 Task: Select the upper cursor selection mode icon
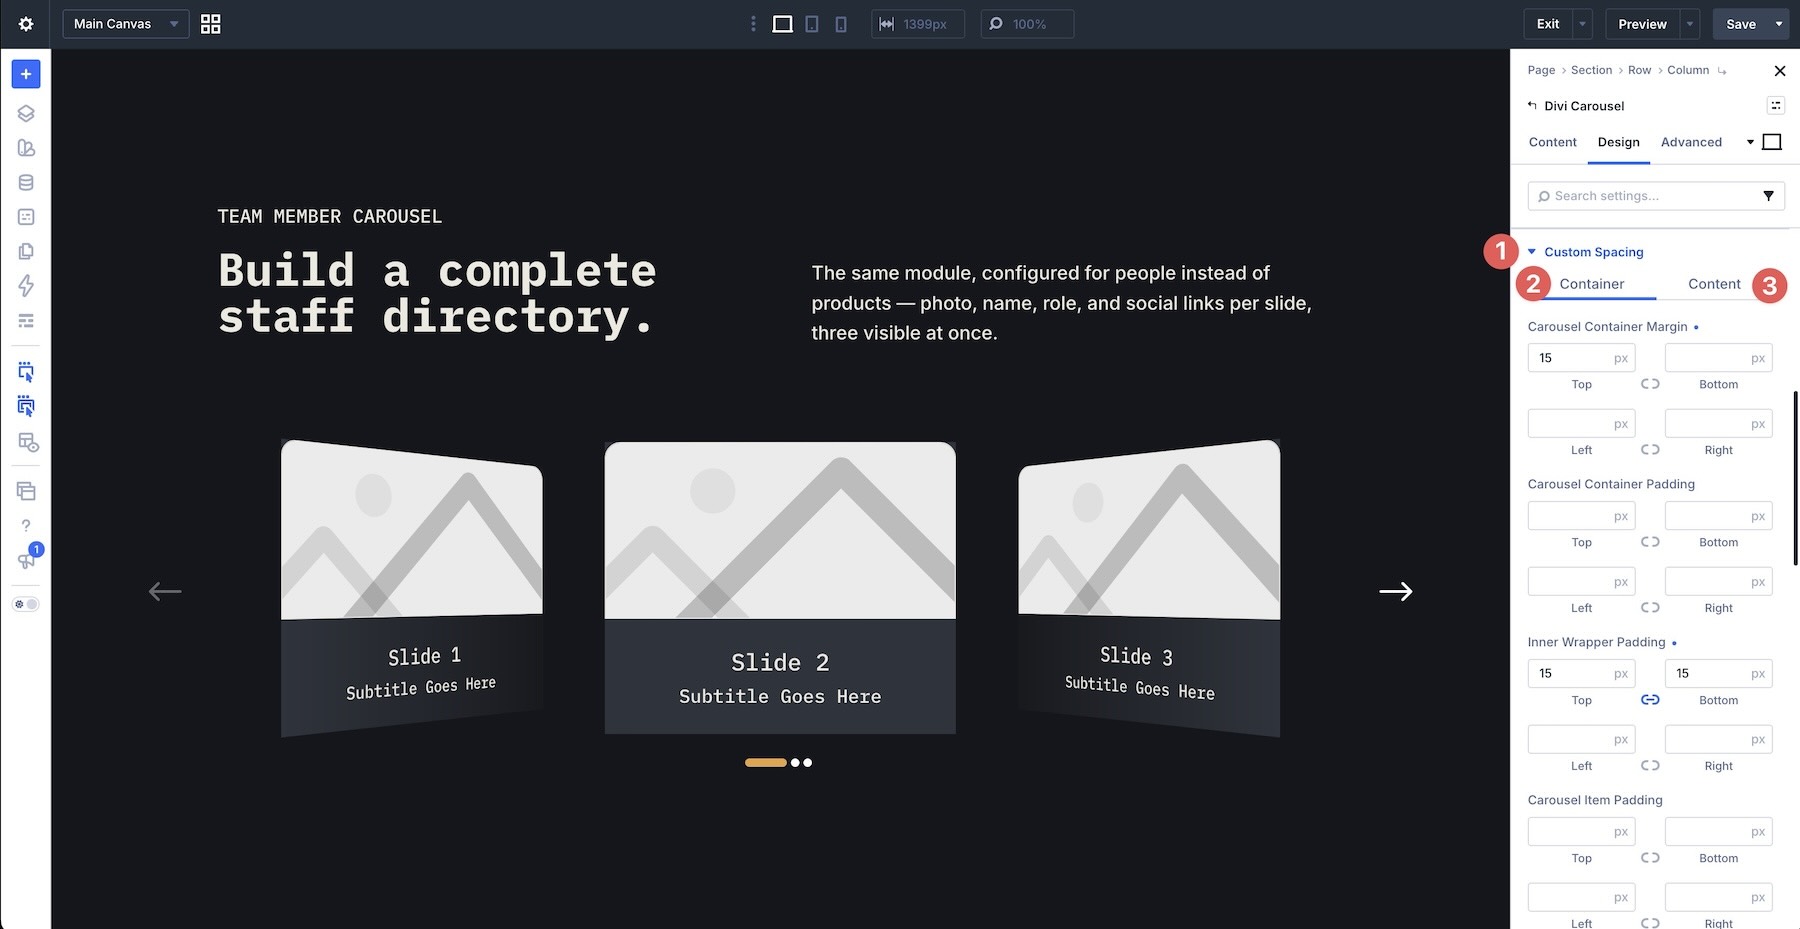pyautogui.click(x=26, y=372)
